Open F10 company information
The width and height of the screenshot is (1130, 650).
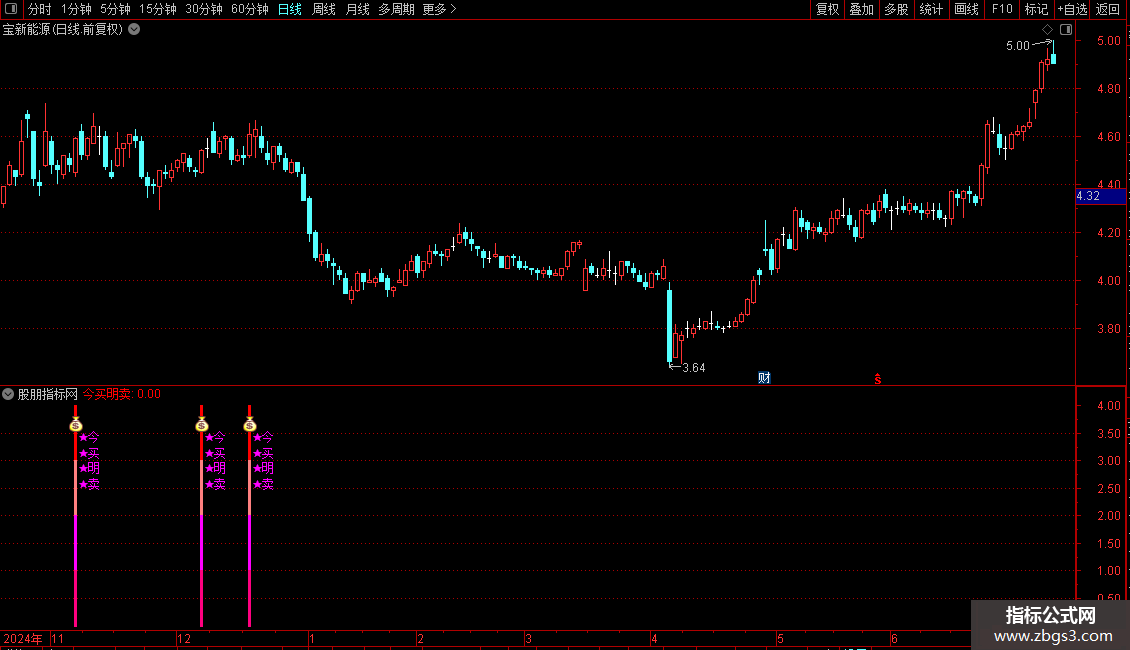(1002, 9)
